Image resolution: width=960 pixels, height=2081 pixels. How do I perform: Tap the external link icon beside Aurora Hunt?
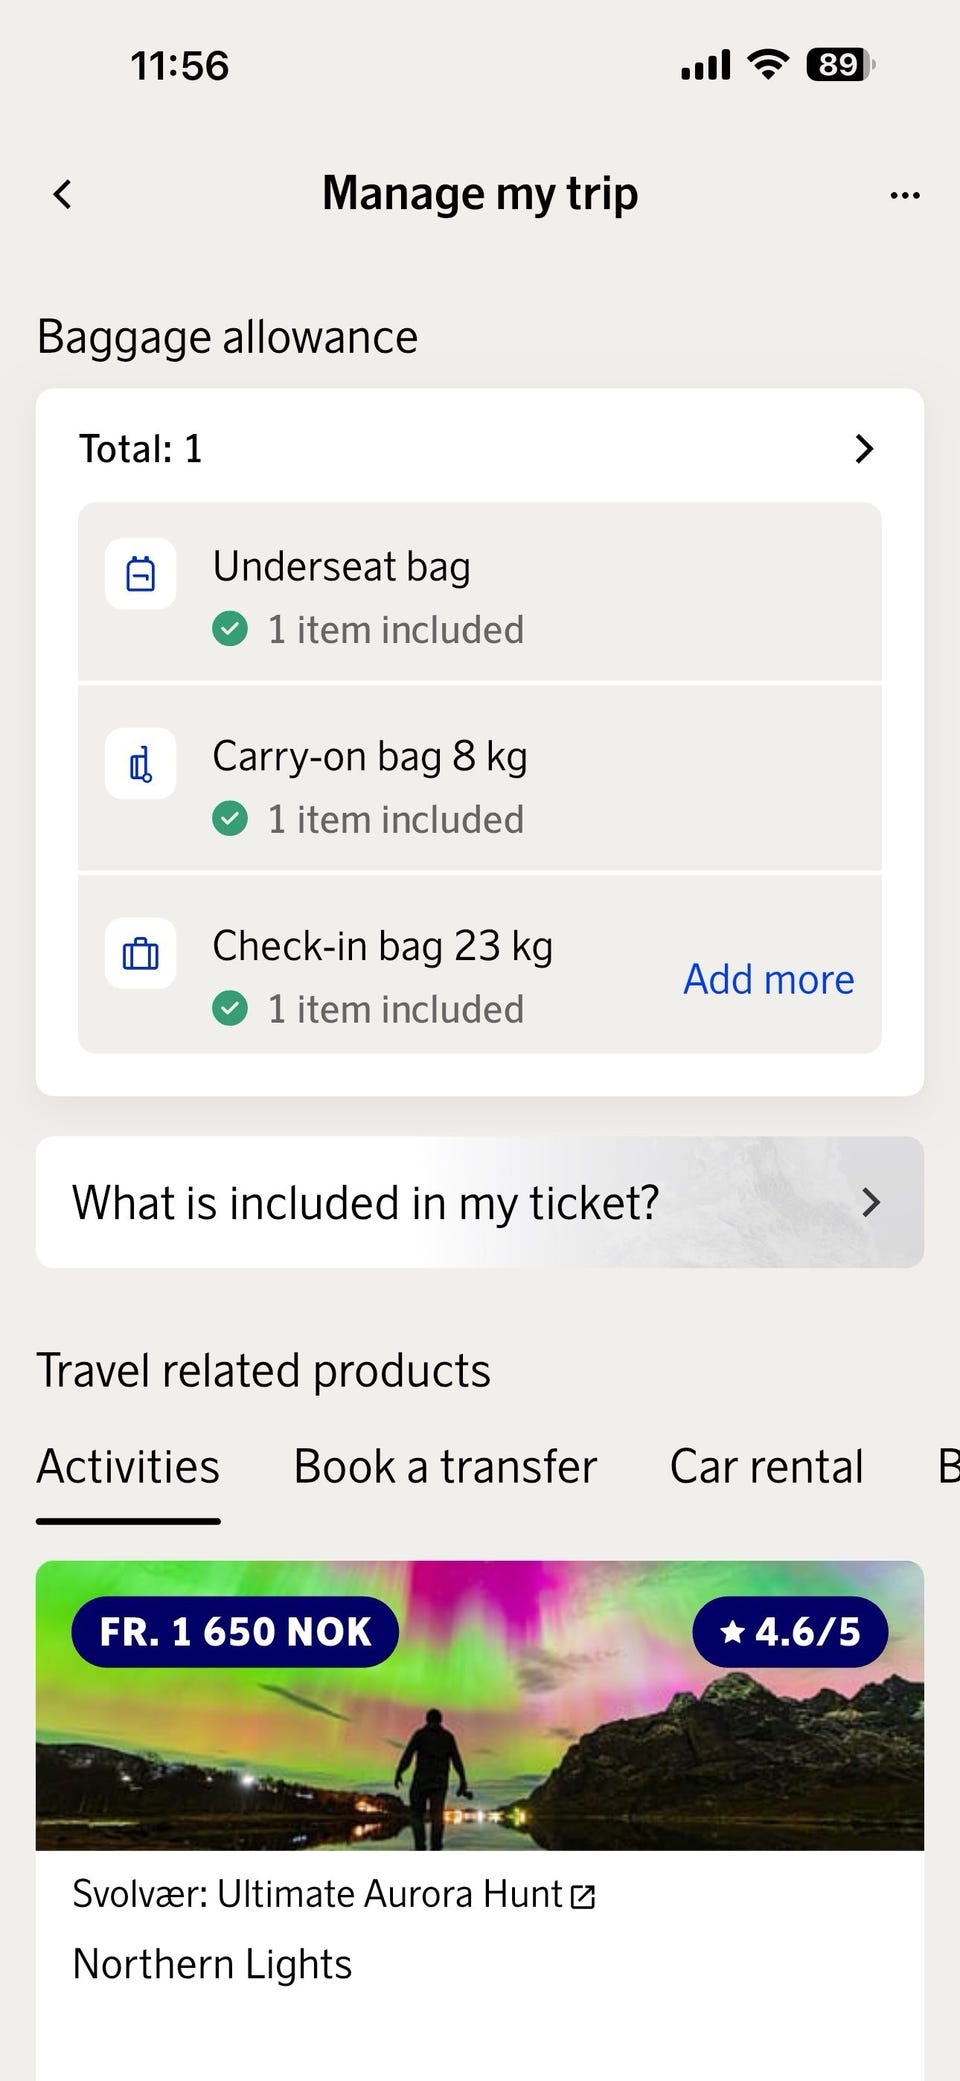point(583,1897)
